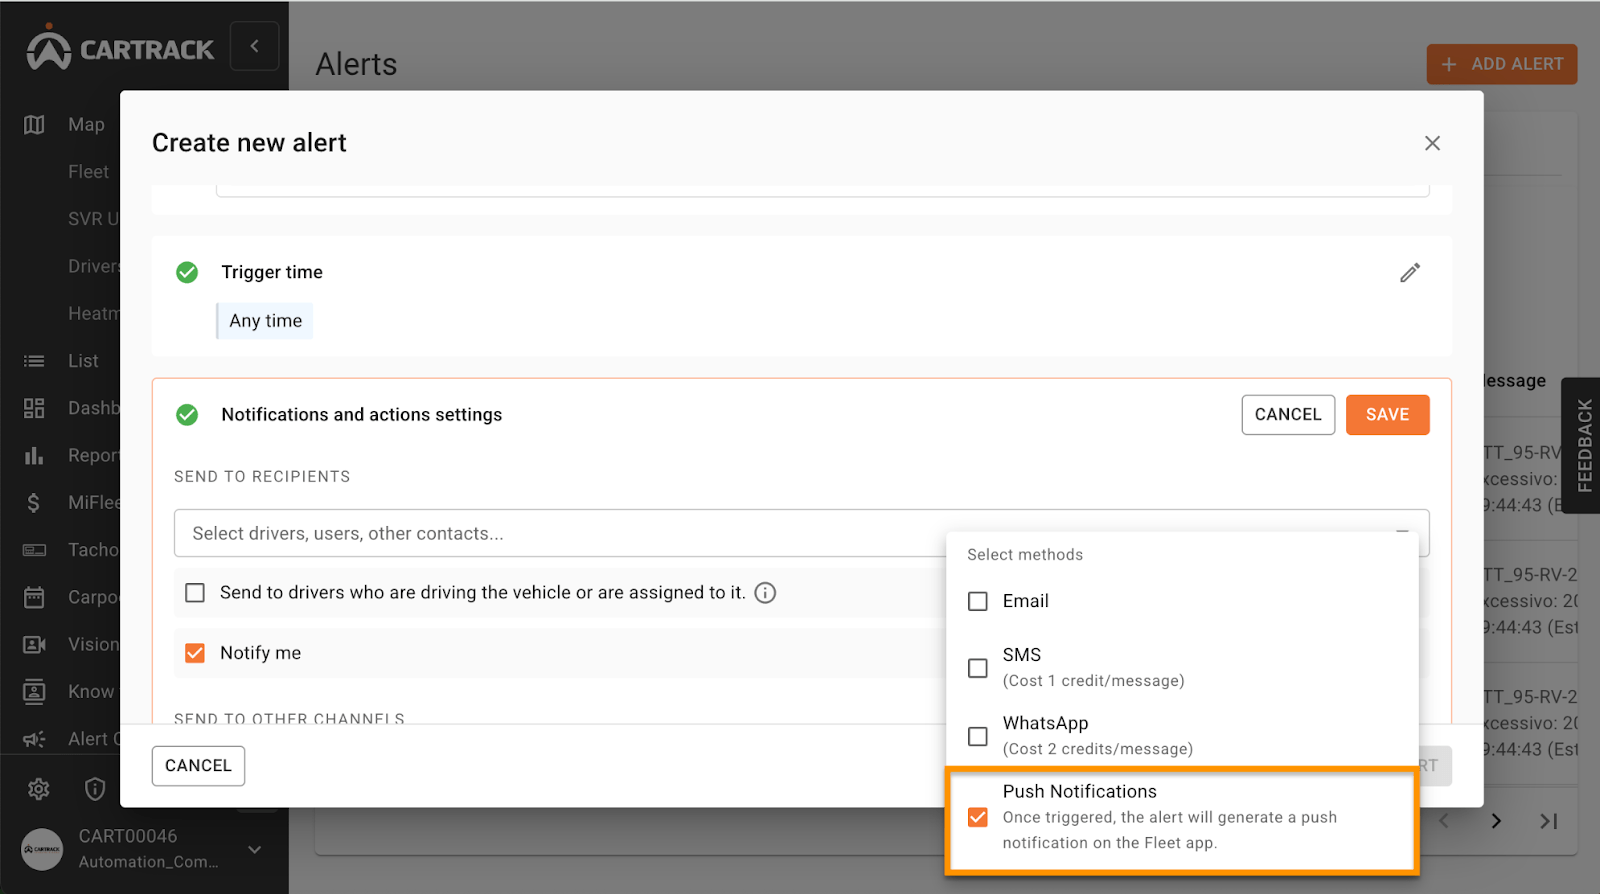Click the Automation_Com account name

(x=148, y=862)
